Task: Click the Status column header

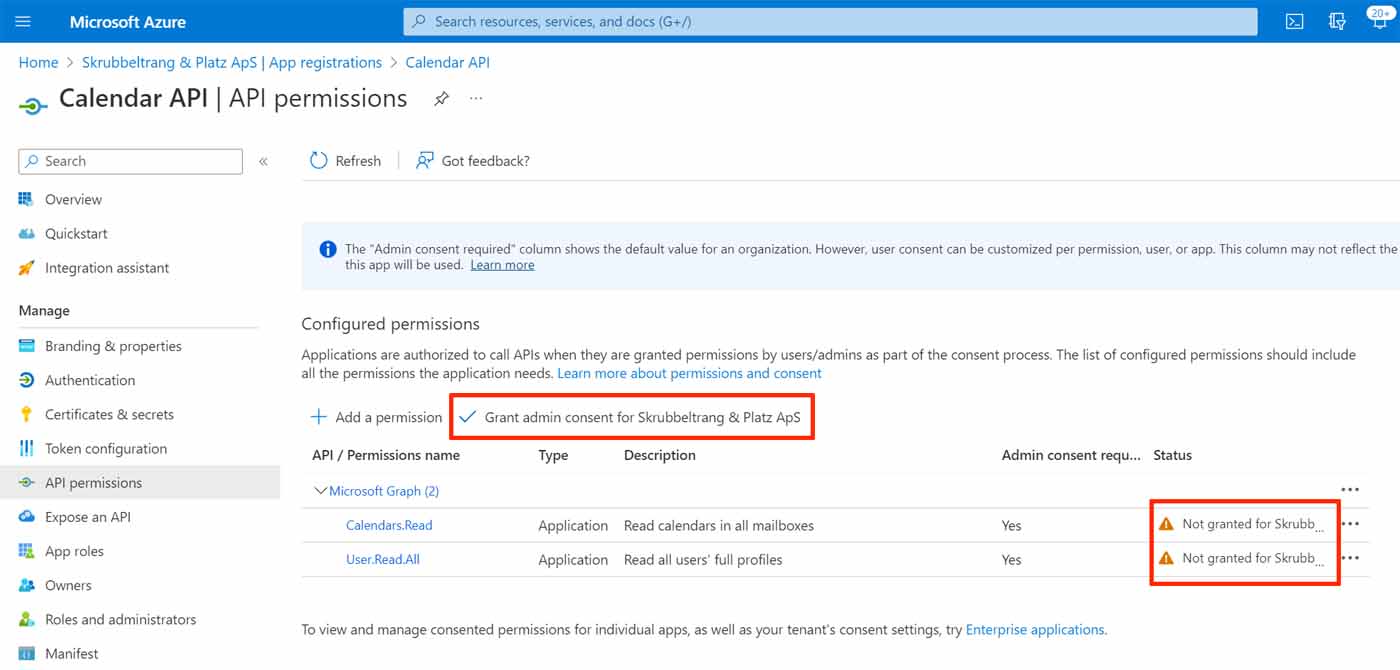Action: (x=1172, y=455)
